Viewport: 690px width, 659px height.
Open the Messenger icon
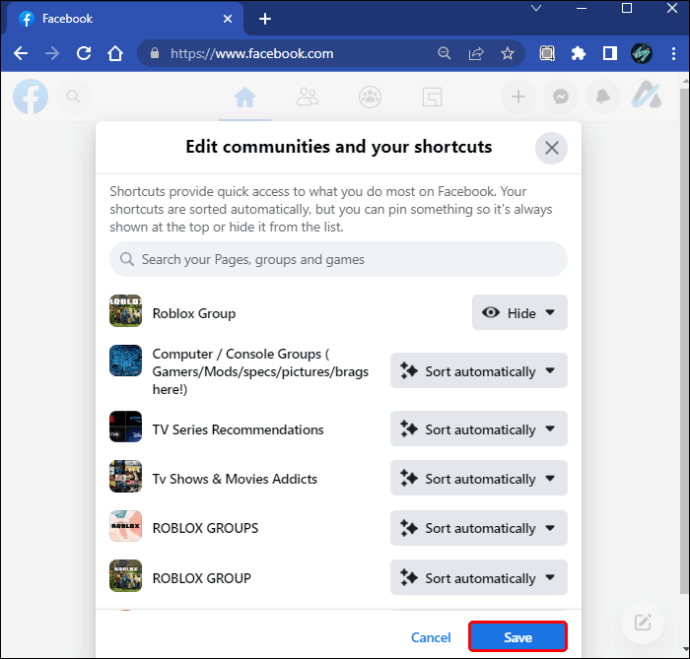[561, 97]
